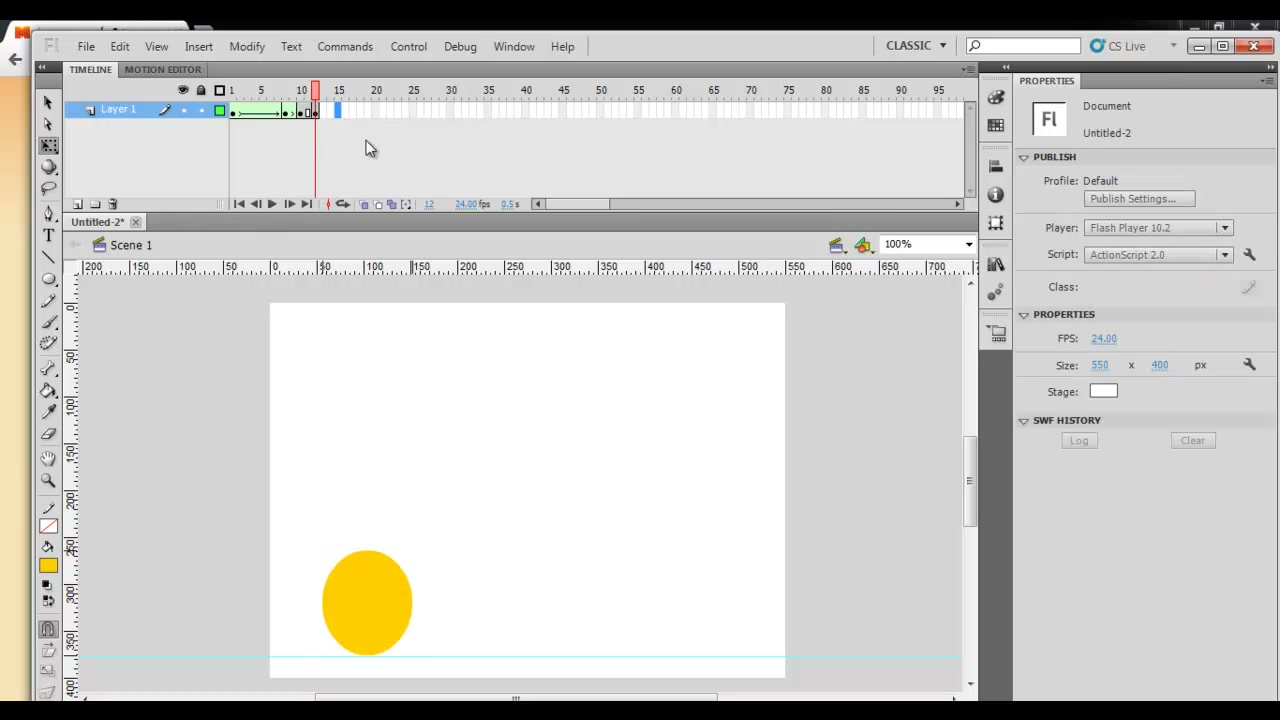Image resolution: width=1280 pixels, height=720 pixels.
Task: Open the Player version dropdown
Action: click(1158, 228)
